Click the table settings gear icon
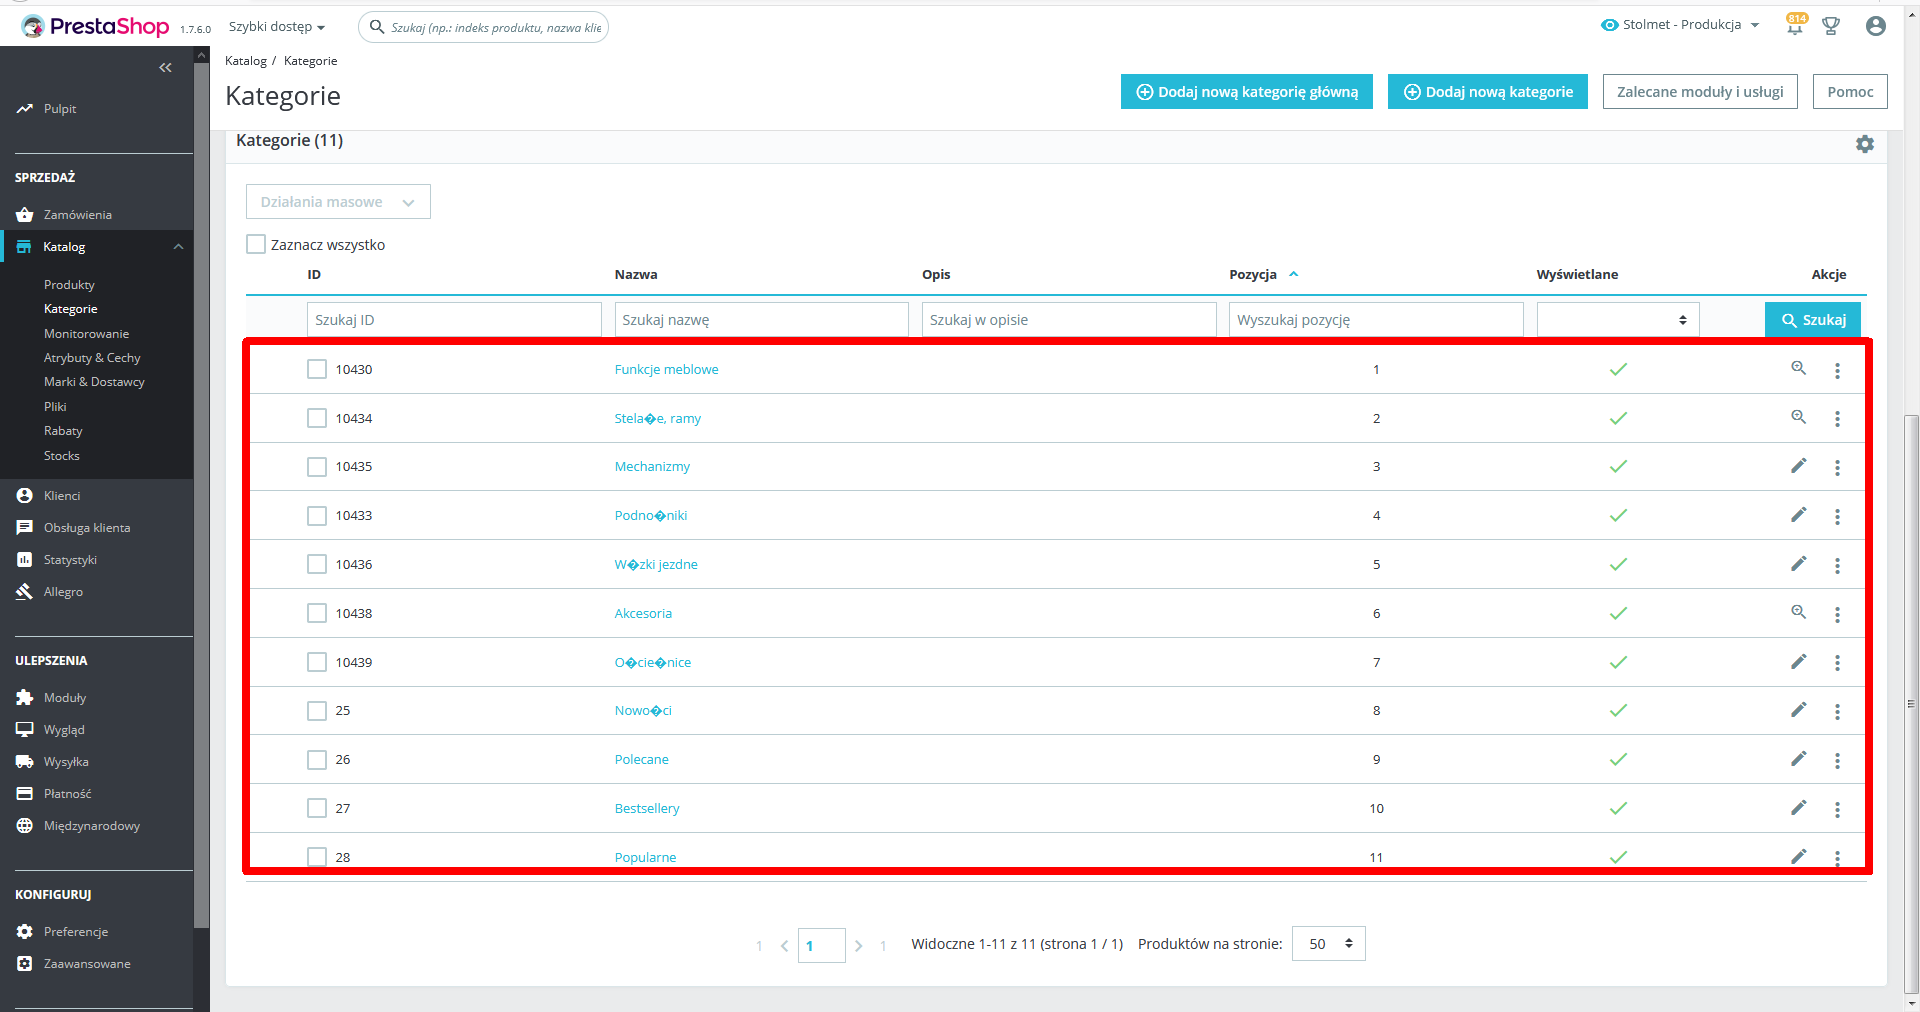This screenshot has width=1920, height=1012. pyautogui.click(x=1865, y=144)
